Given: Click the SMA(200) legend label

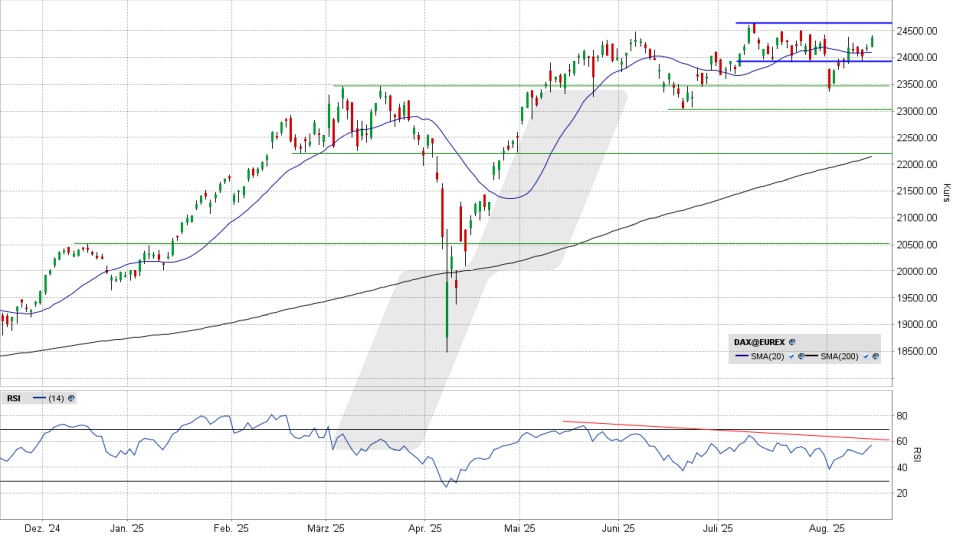Looking at the screenshot, I should point(839,356).
